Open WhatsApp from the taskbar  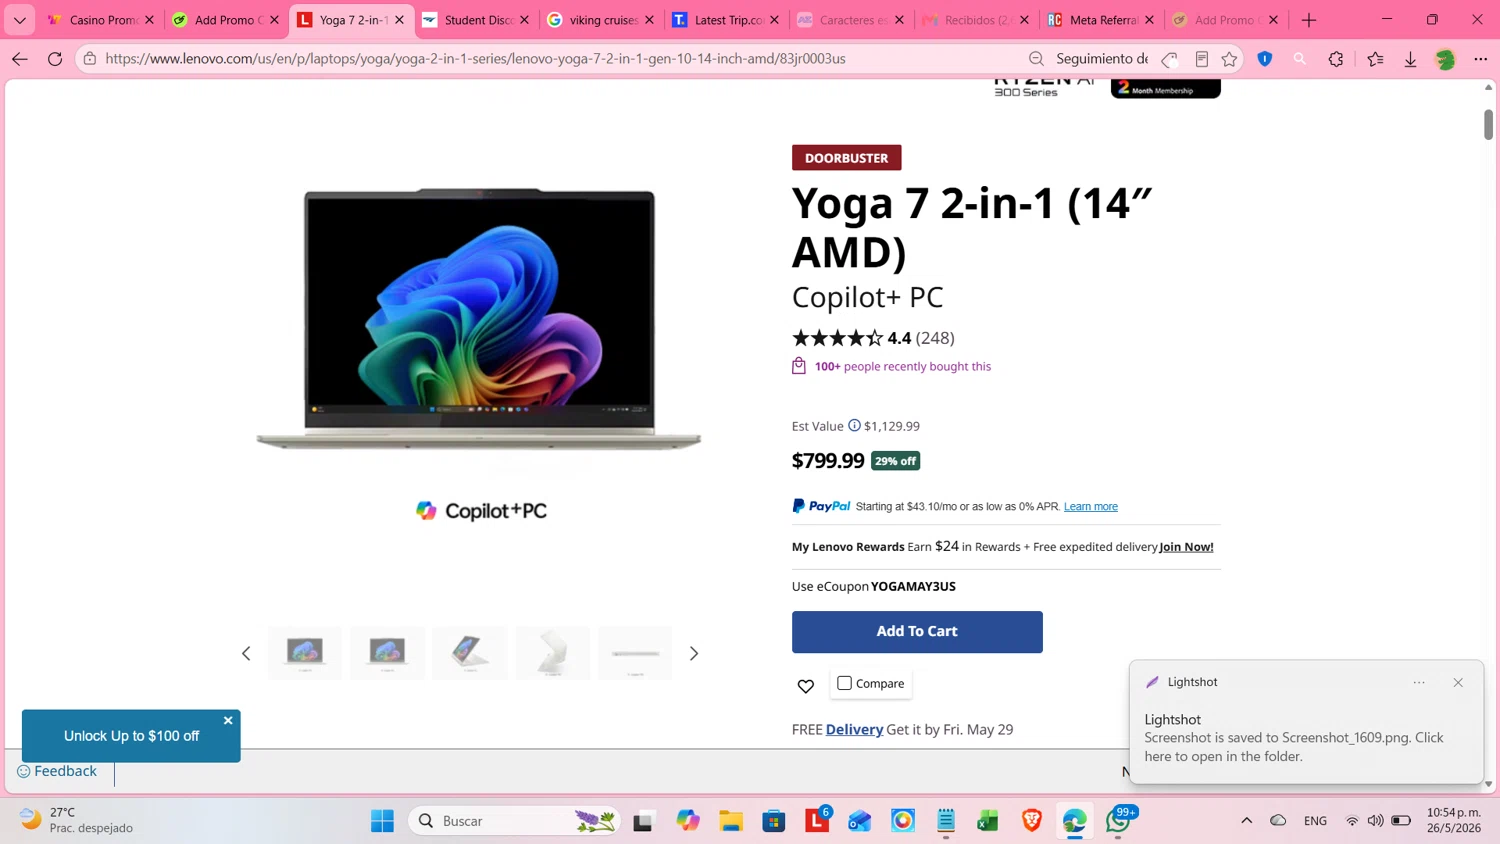[x=1118, y=821]
